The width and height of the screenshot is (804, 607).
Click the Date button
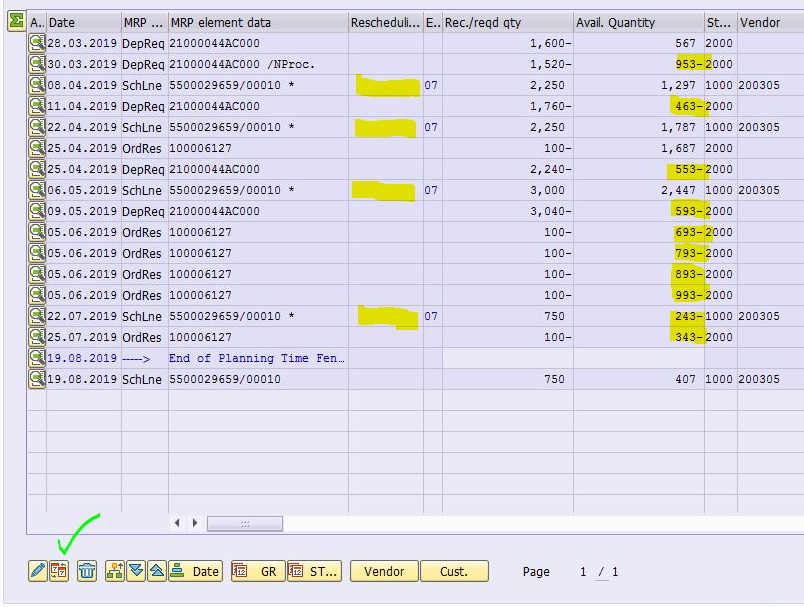point(196,572)
